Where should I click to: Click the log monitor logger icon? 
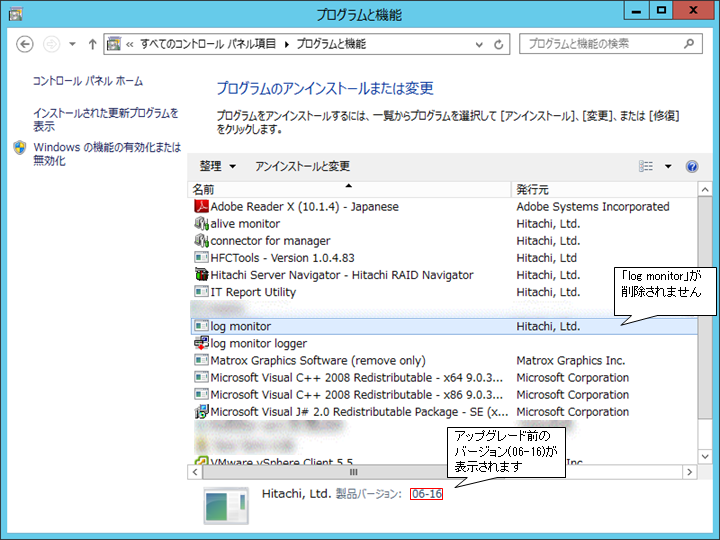201,343
